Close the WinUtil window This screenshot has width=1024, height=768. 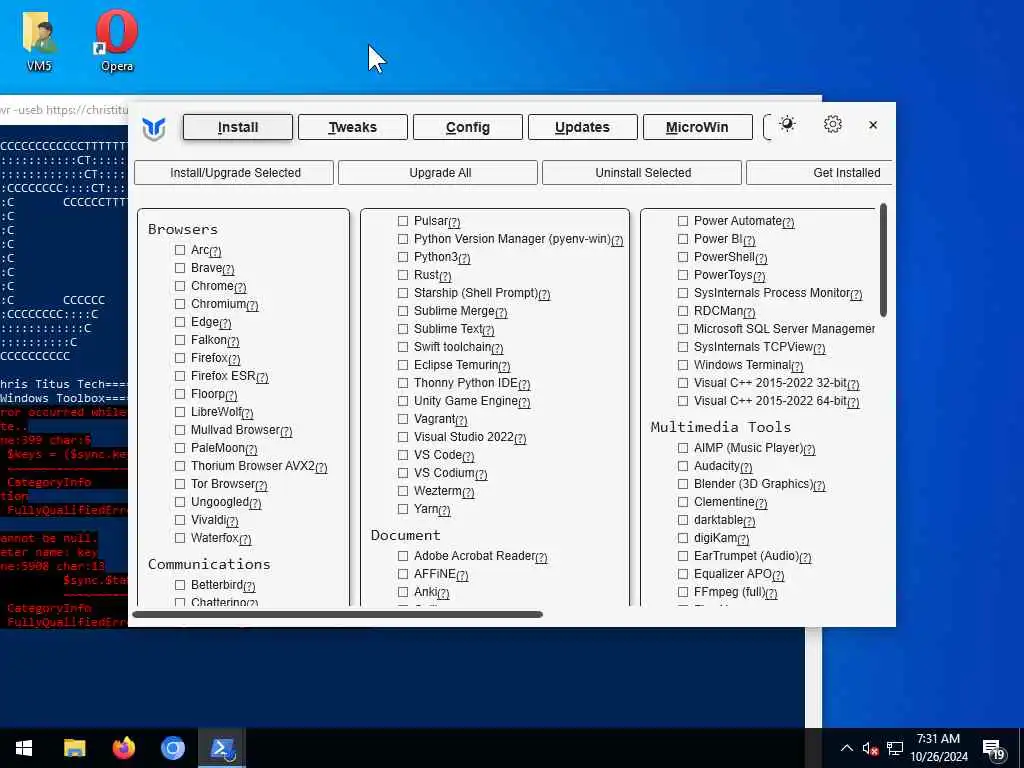pos(873,125)
